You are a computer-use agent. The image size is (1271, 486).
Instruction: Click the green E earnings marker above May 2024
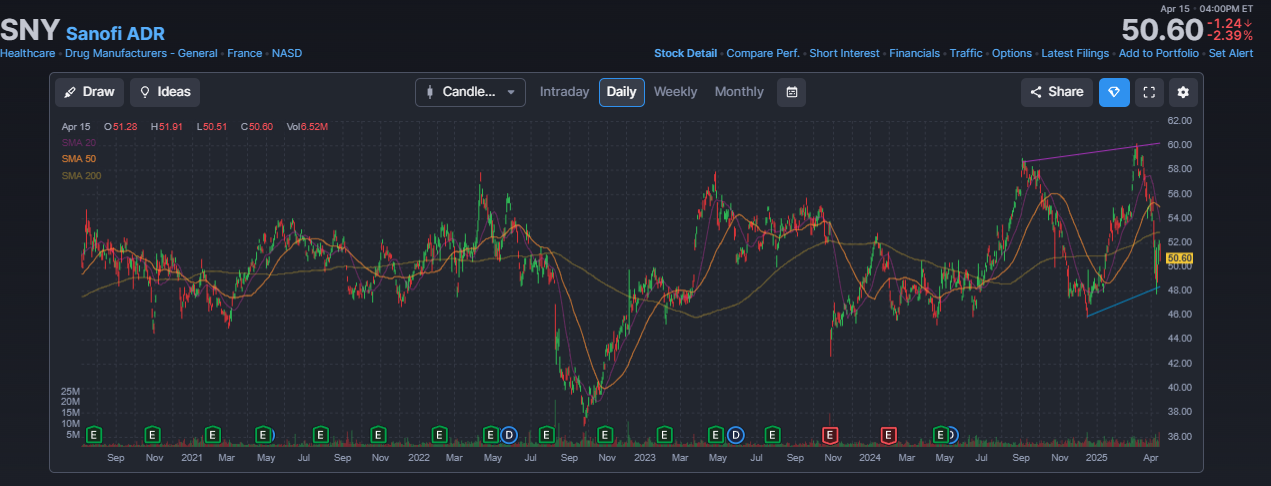[941, 434]
